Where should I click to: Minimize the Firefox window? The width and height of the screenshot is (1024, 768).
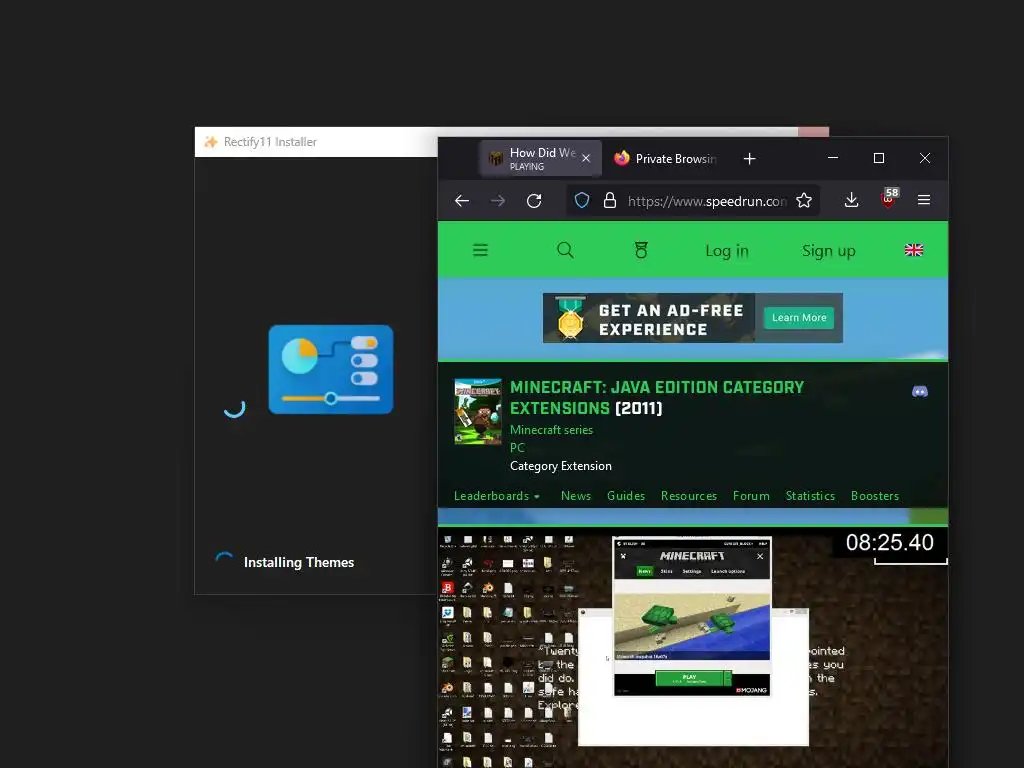point(833,158)
